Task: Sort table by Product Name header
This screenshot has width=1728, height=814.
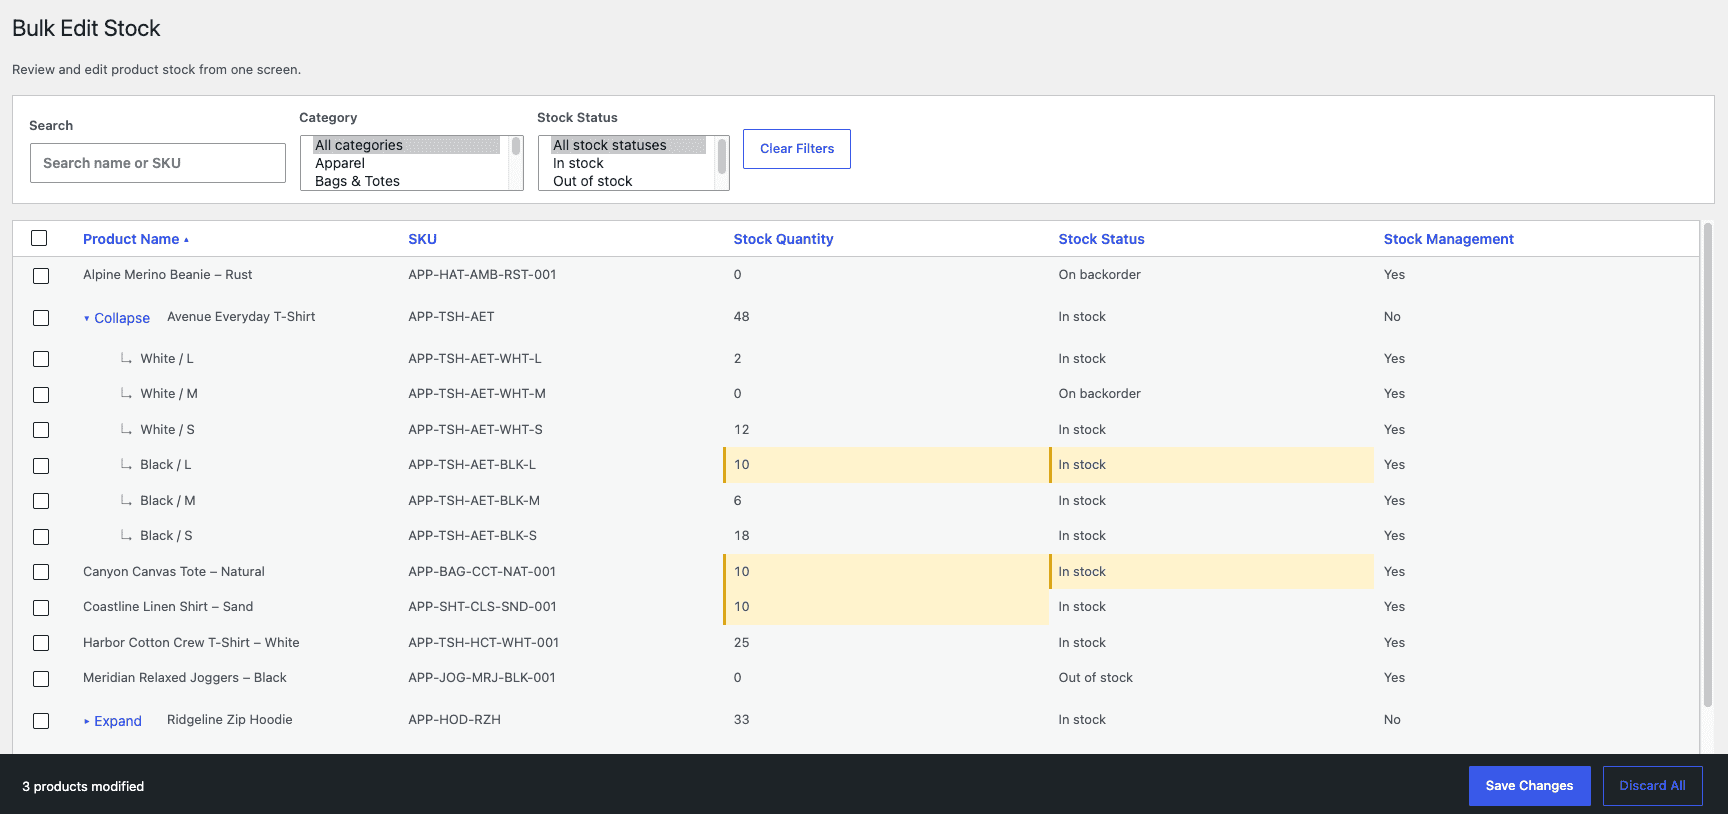Action: [135, 239]
